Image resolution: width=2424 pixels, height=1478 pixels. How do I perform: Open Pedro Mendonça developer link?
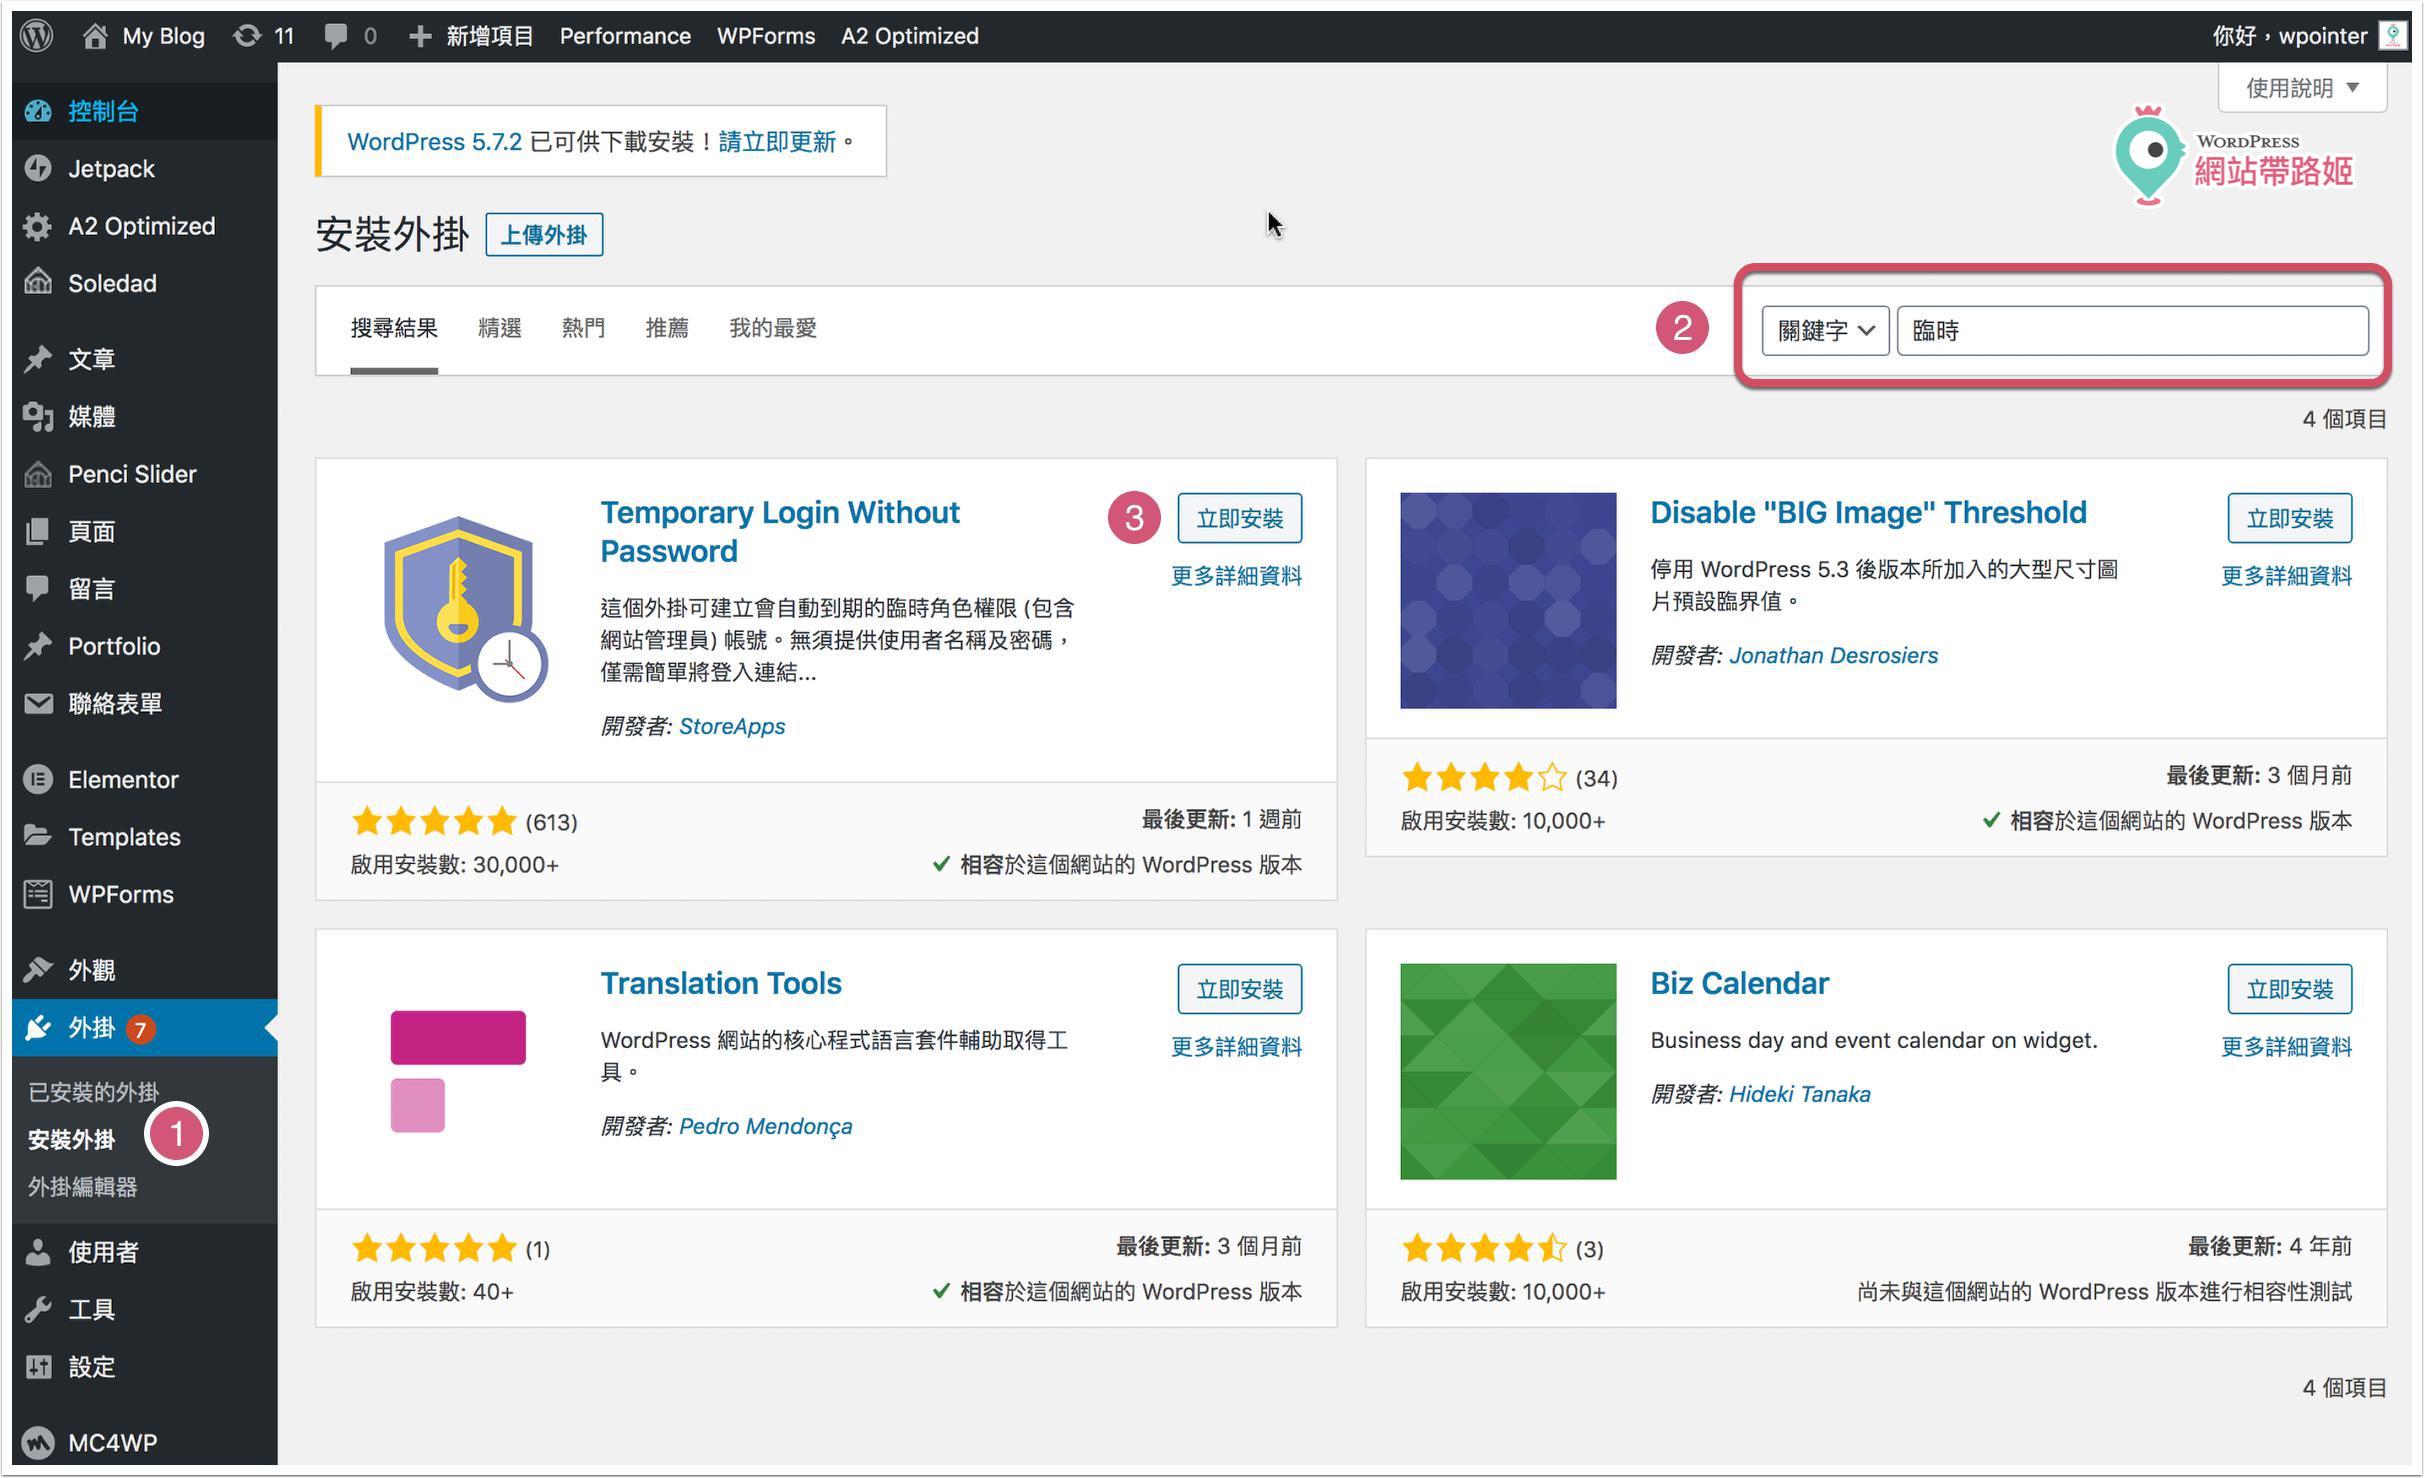(766, 1126)
